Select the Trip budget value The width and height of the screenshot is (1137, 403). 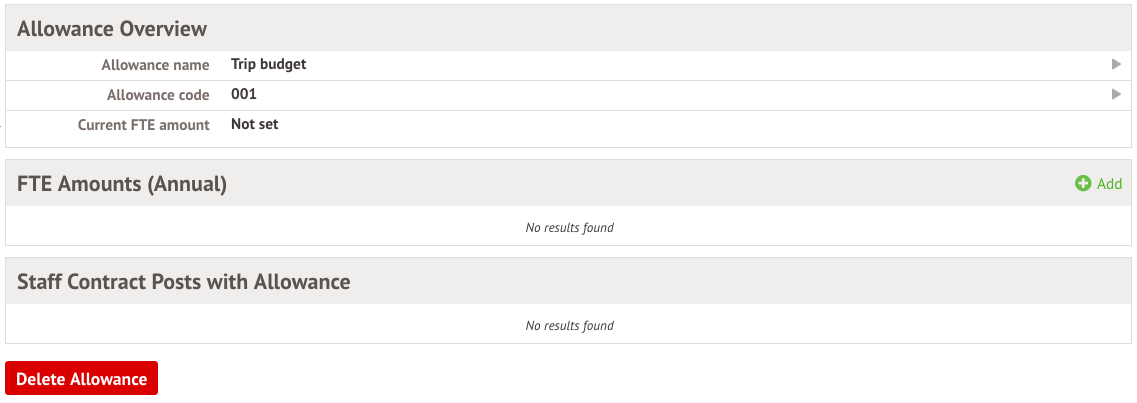click(268, 65)
